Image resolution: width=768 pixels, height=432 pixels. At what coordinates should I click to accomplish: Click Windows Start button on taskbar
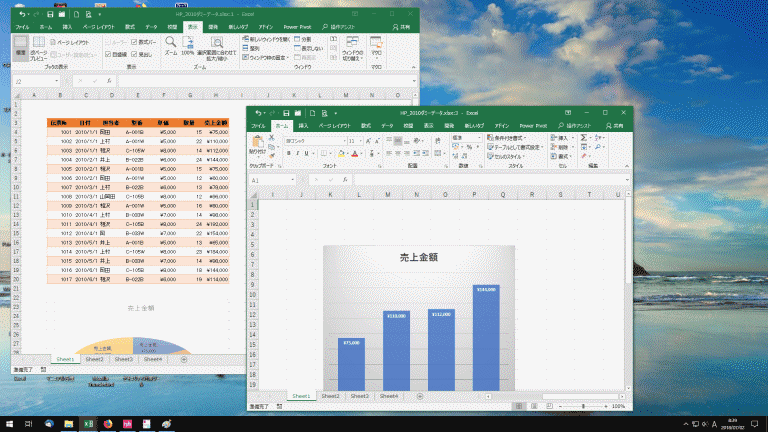9,424
